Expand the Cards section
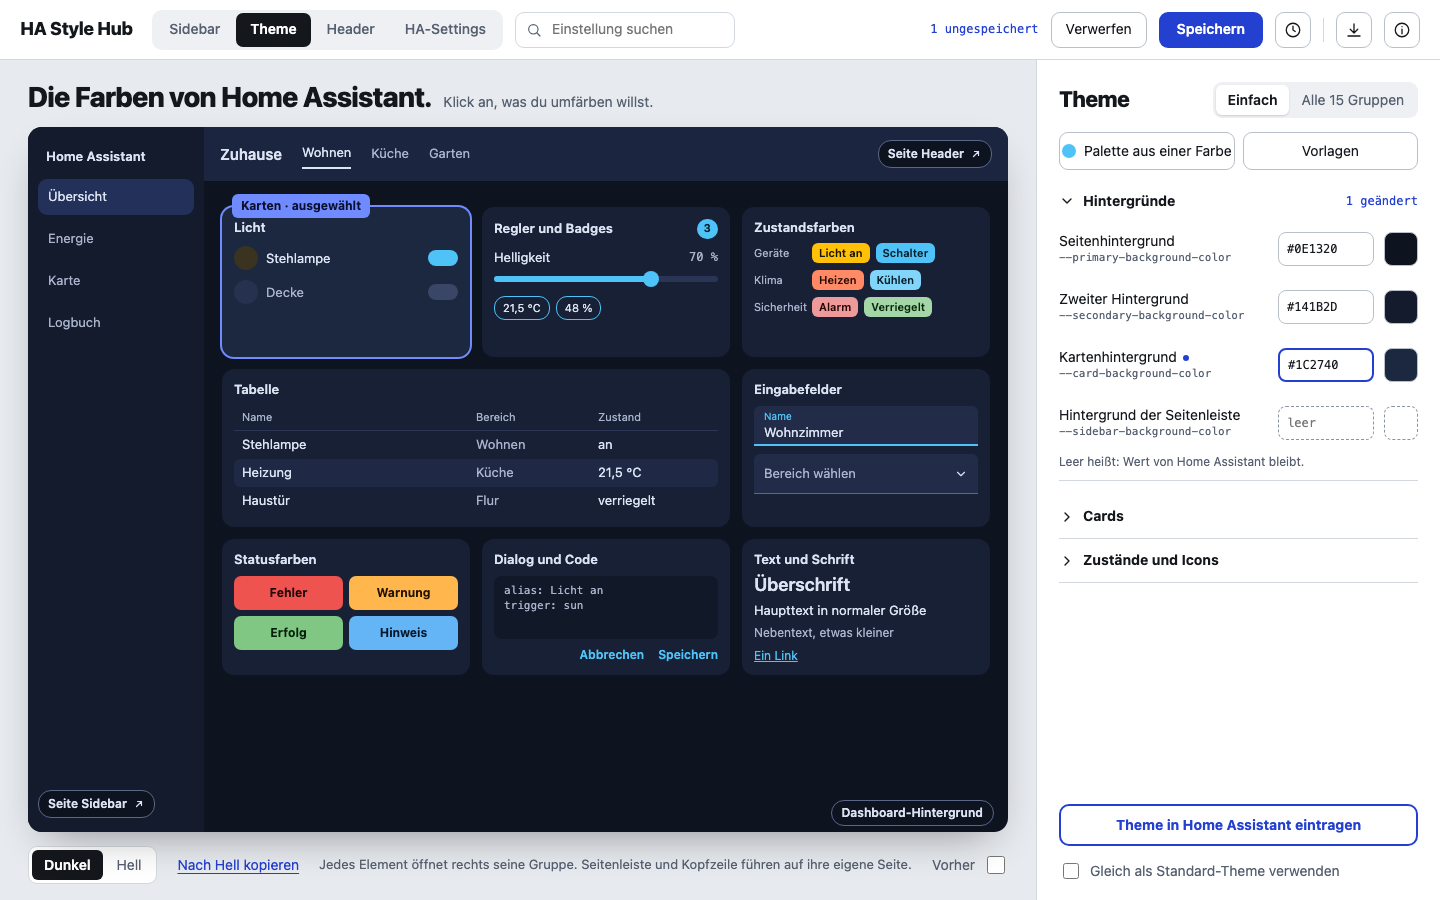 point(1238,516)
